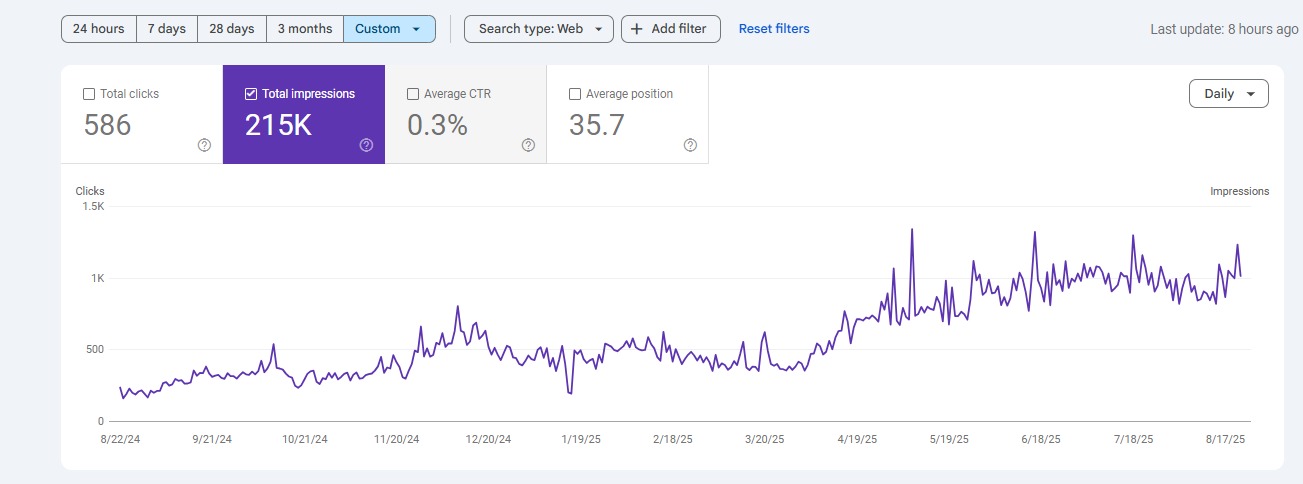Click the plus icon for Add filter
The width and height of the screenshot is (1303, 484).
tap(636, 29)
